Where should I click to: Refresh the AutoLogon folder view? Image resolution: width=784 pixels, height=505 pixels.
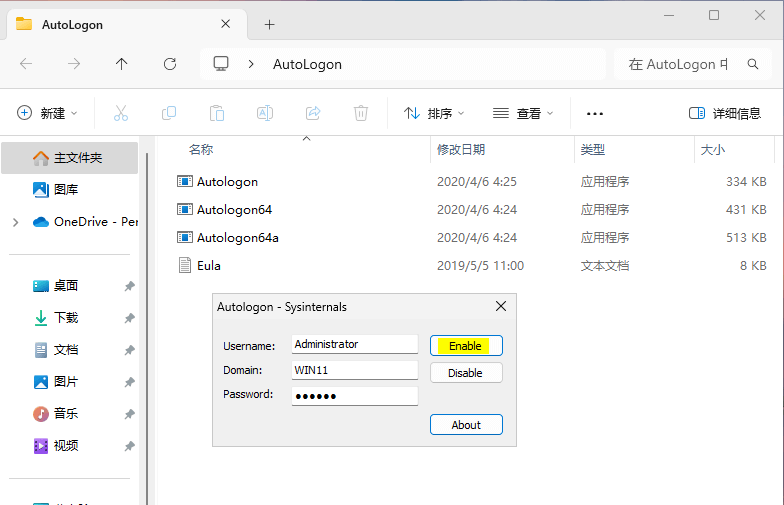pyautogui.click(x=170, y=64)
